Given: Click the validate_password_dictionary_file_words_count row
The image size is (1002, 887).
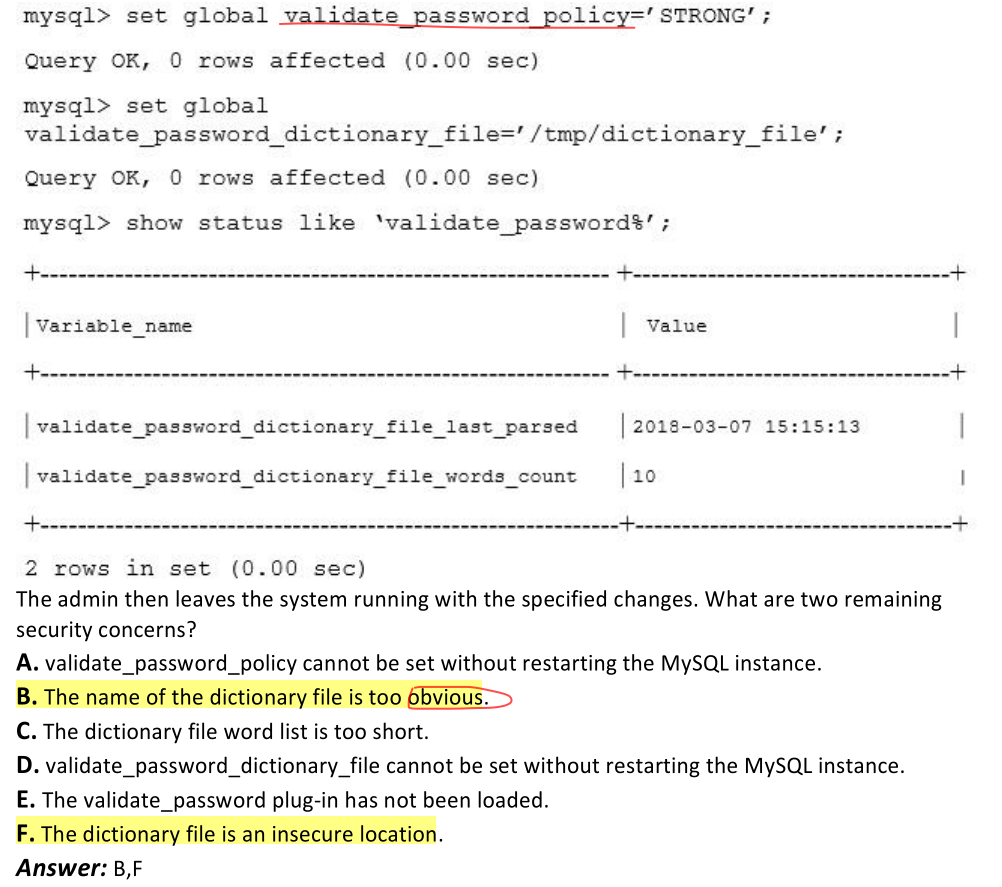Looking at the screenshot, I should click(493, 476).
